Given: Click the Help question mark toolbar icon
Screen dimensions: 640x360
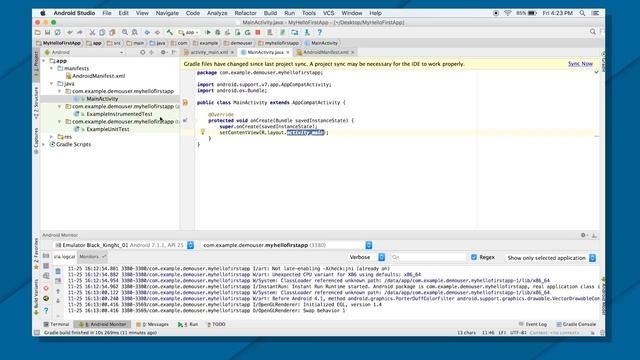Looking at the screenshot, I should pos(320,32).
